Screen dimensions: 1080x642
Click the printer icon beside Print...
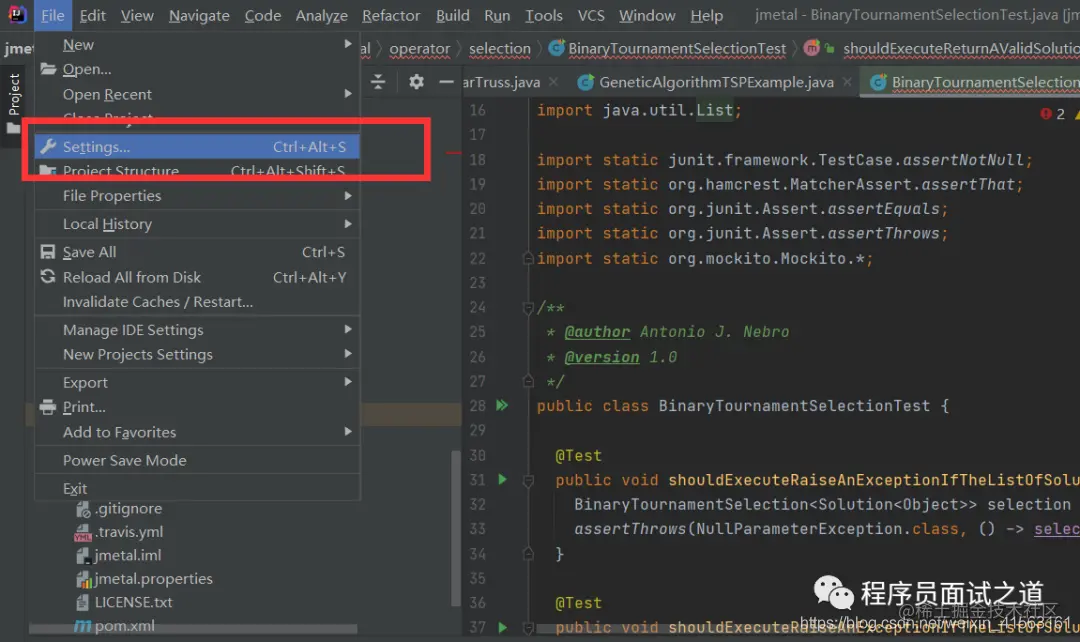click(x=48, y=407)
